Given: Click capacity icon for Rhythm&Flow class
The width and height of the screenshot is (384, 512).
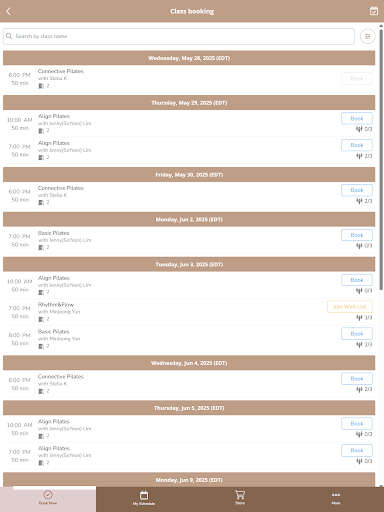Looking at the screenshot, I should (359, 318).
